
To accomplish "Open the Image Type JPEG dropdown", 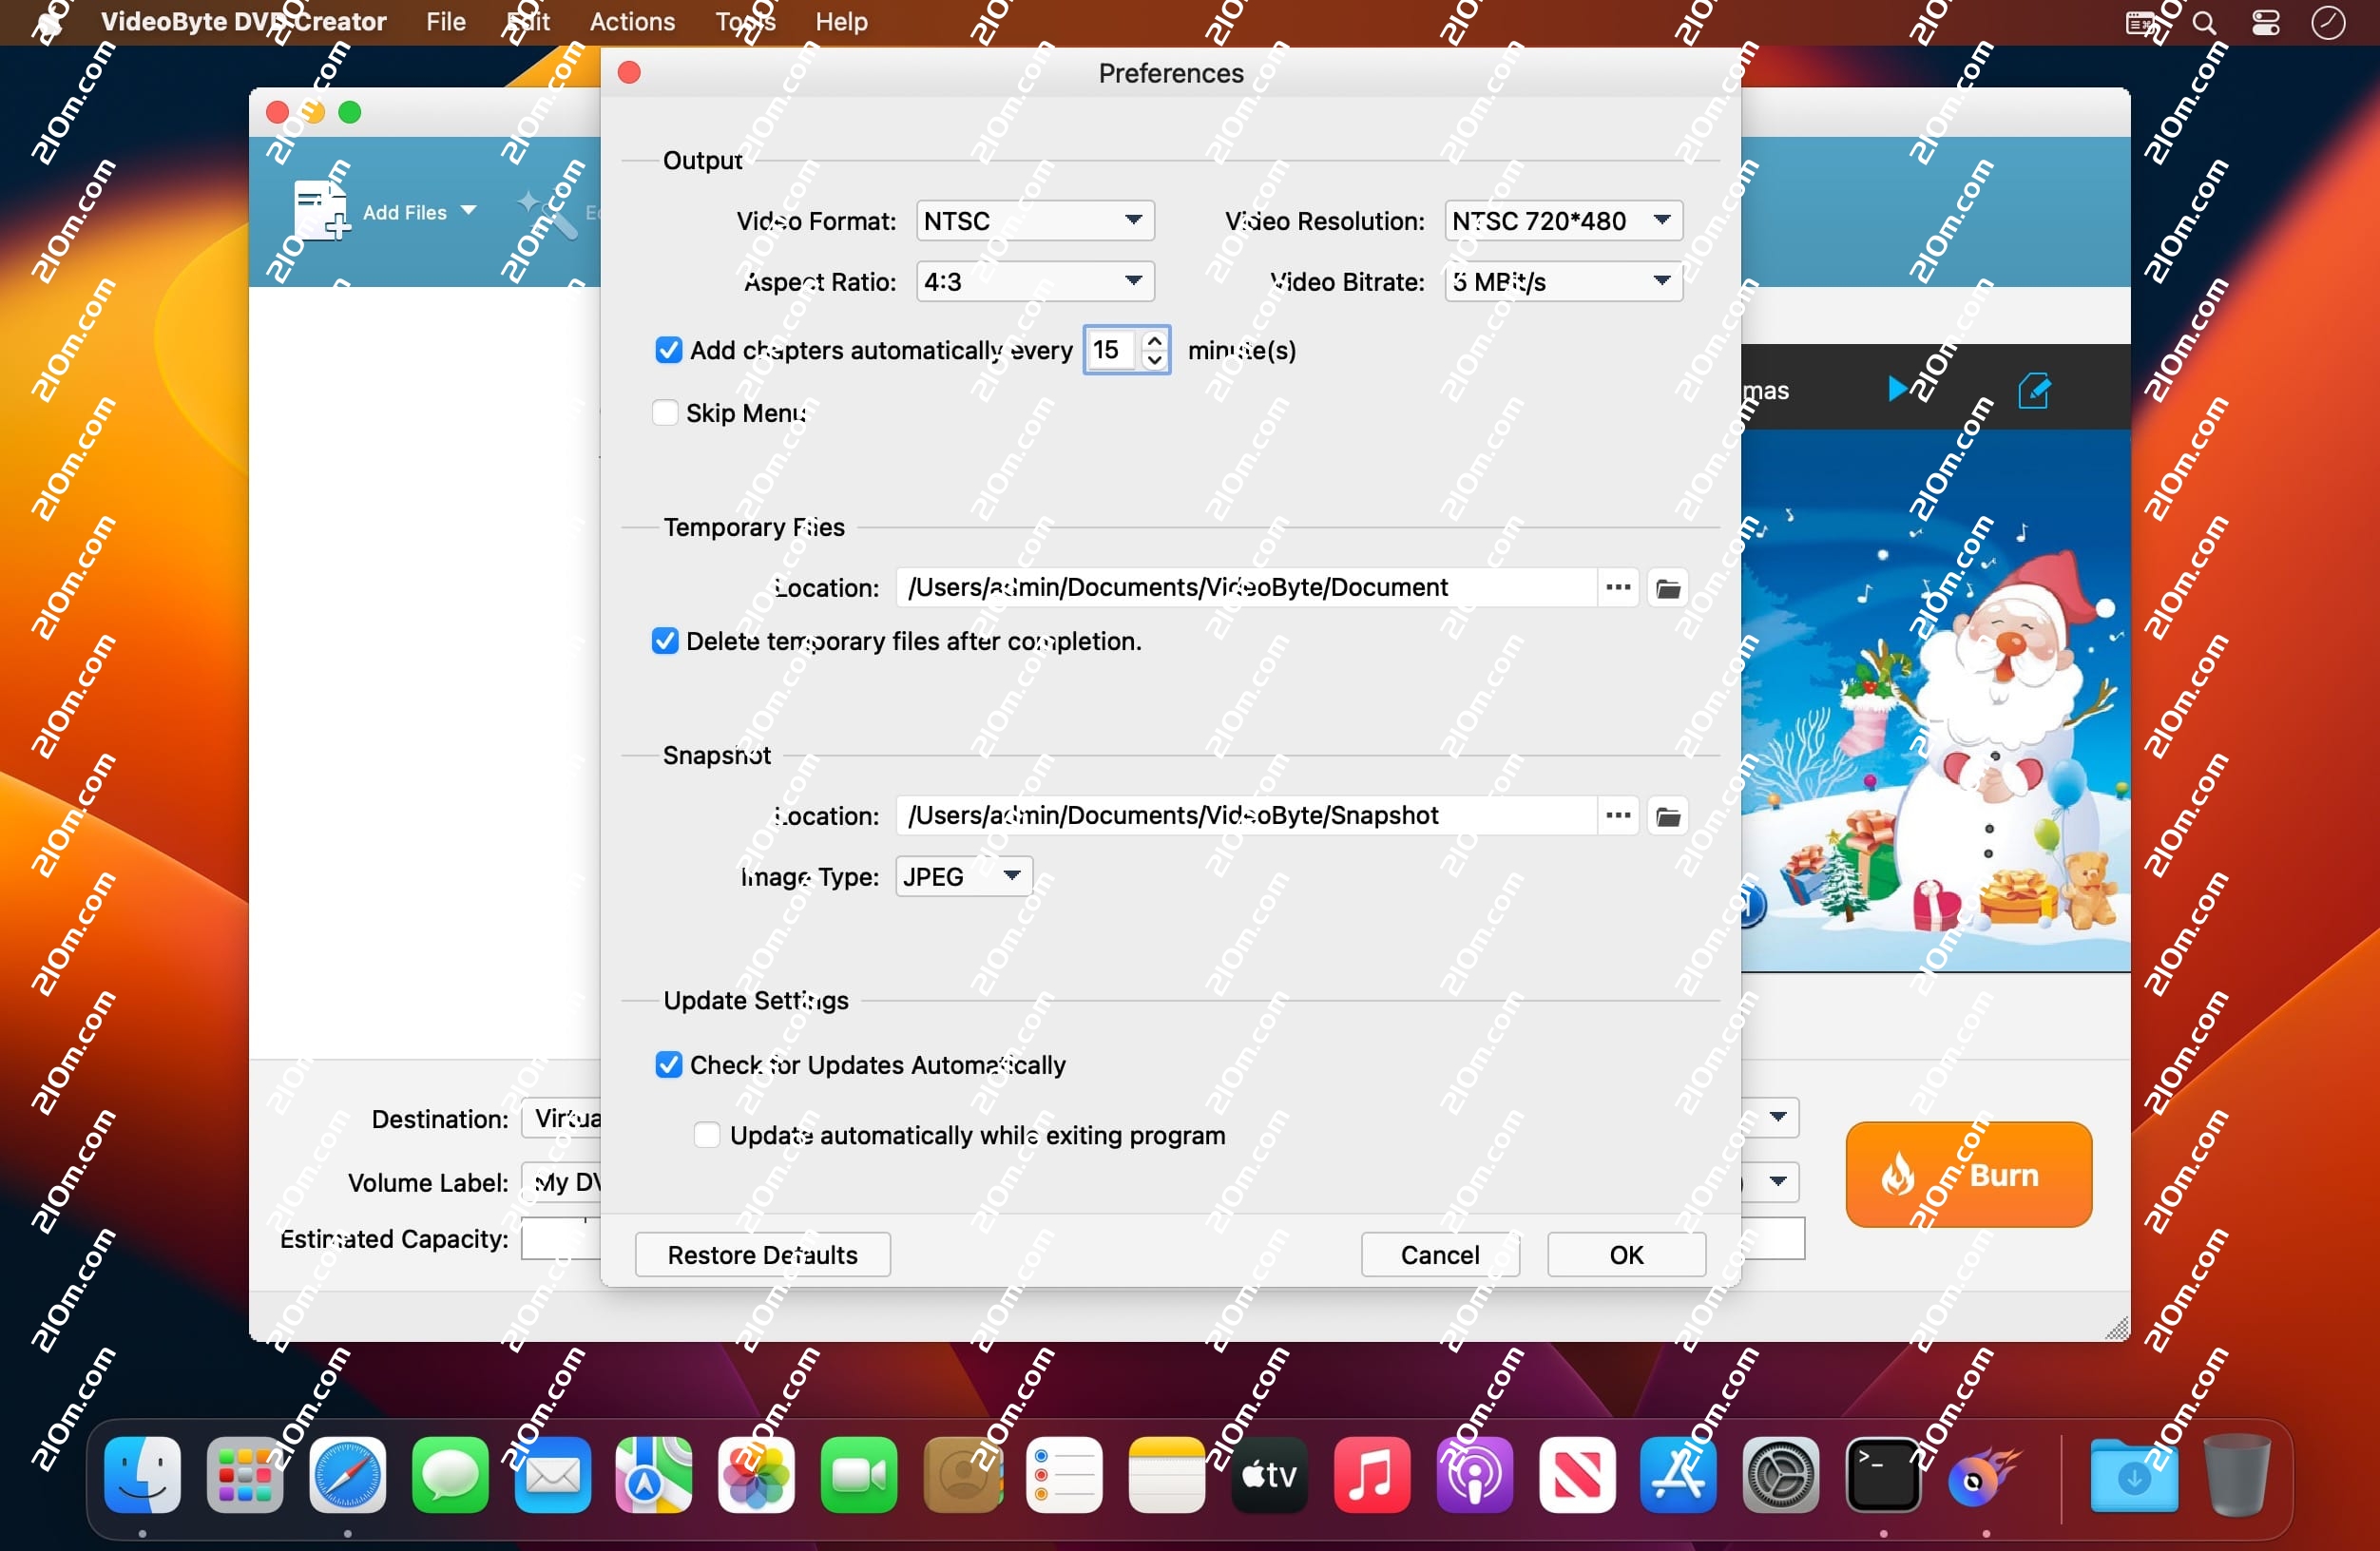I will [x=963, y=877].
